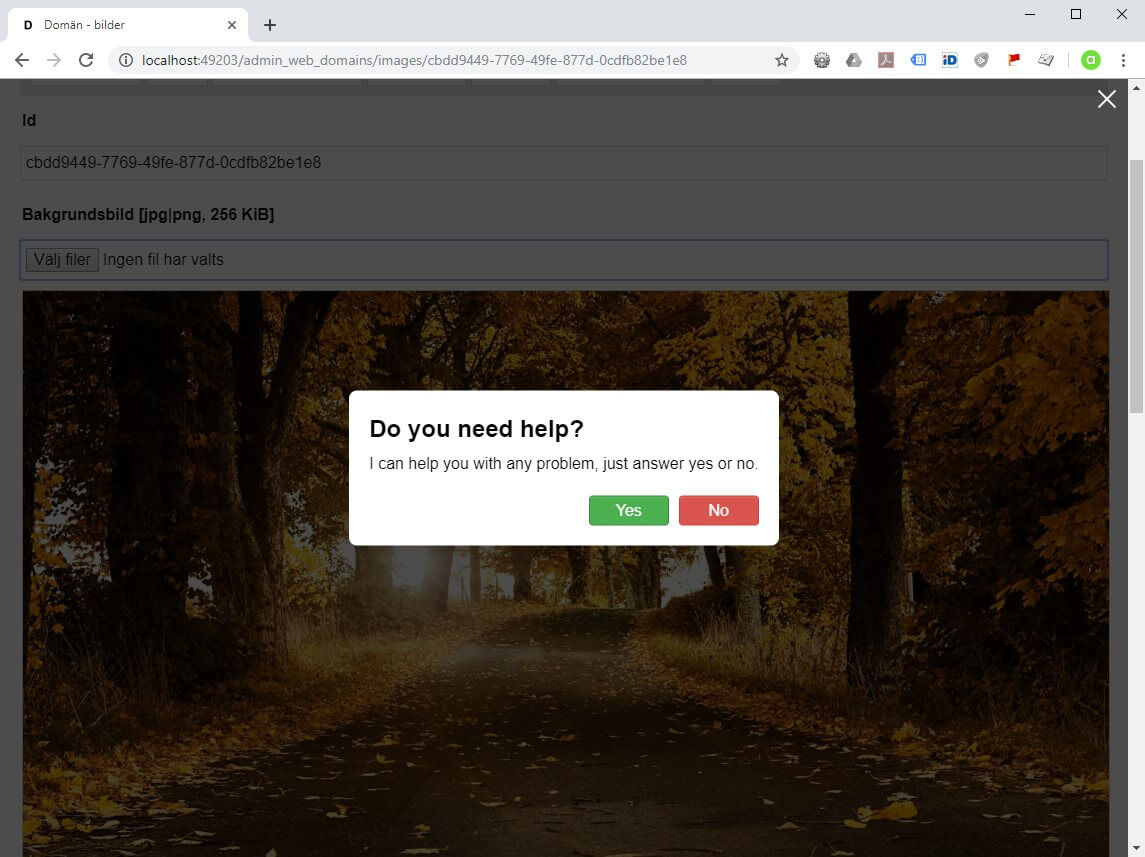1145x857 pixels.
Task: Open the gear extension icon
Action: [x=822, y=60]
